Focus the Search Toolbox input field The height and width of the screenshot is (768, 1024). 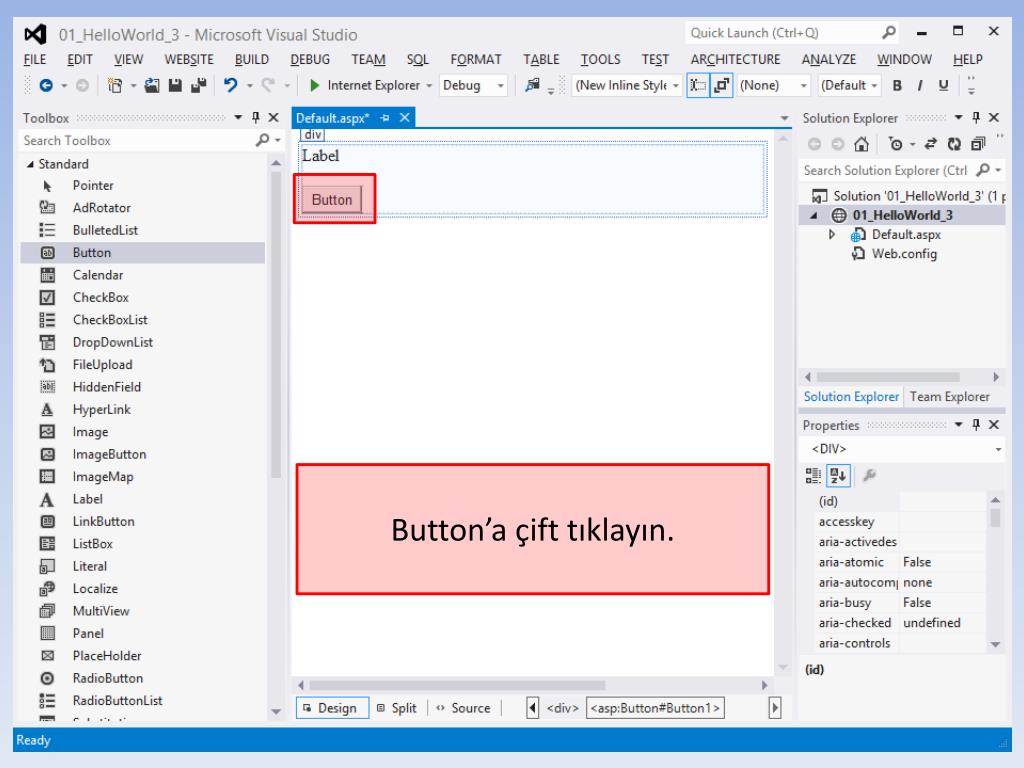click(x=138, y=140)
